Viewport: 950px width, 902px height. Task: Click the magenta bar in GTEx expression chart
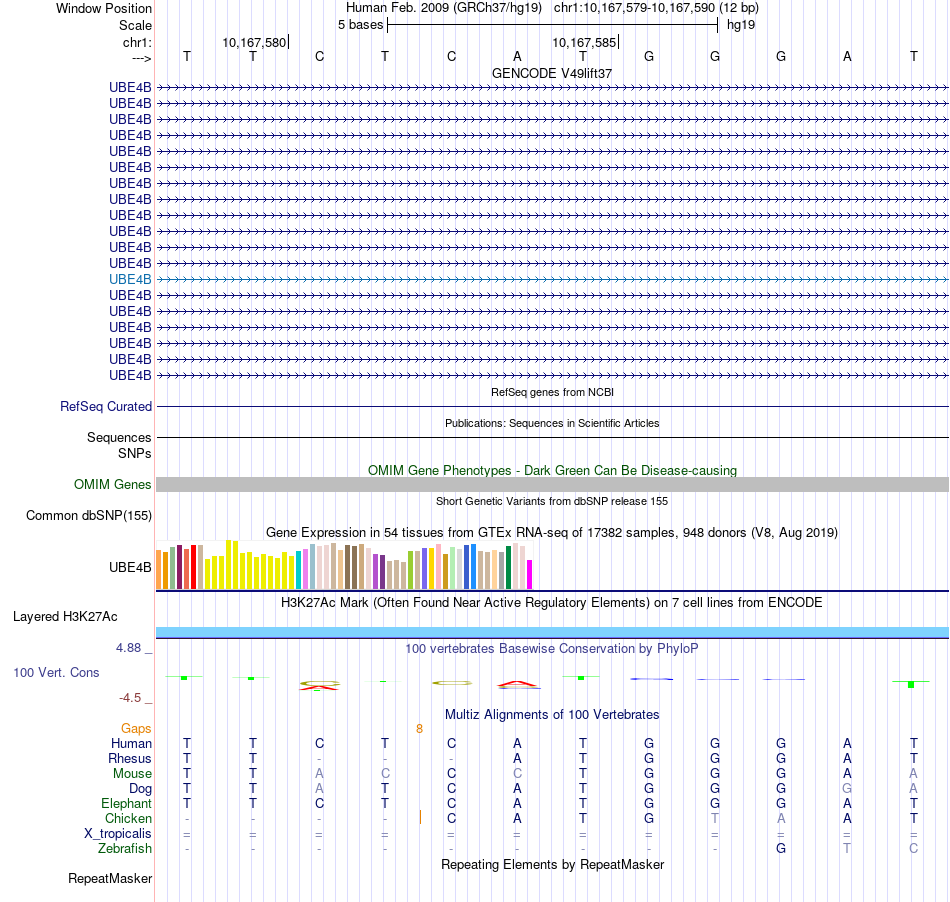530,574
